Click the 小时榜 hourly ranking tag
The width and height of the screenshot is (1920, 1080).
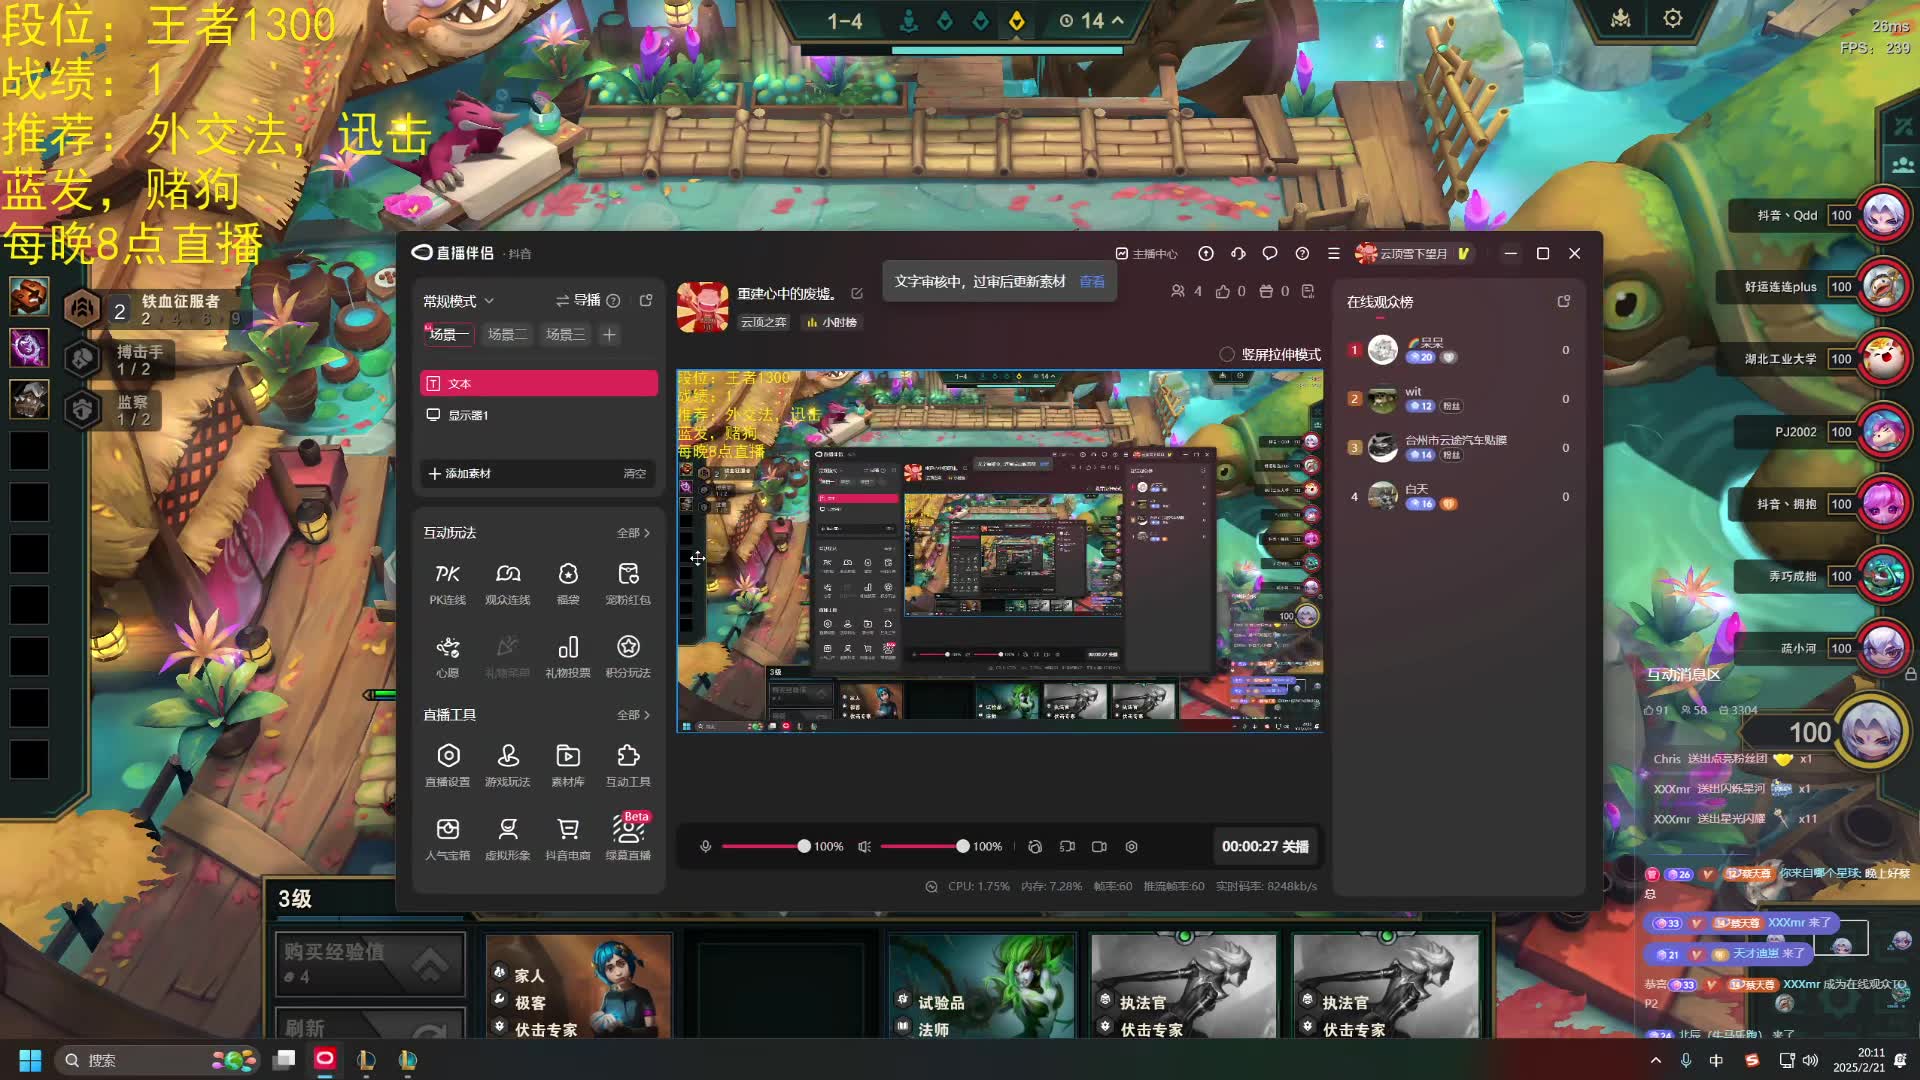click(x=832, y=322)
